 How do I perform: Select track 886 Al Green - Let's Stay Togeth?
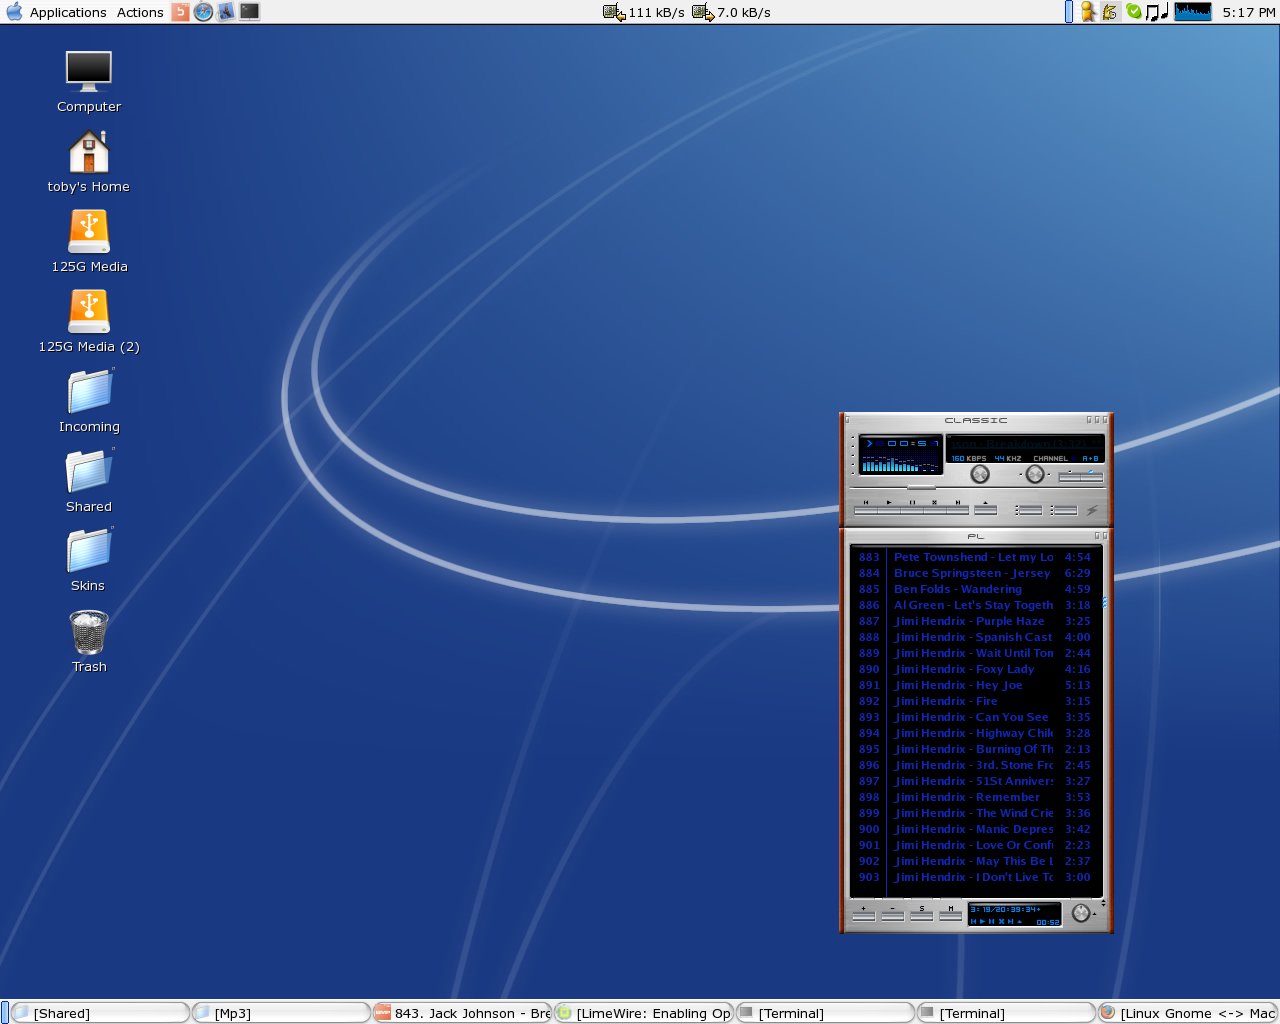coord(975,605)
